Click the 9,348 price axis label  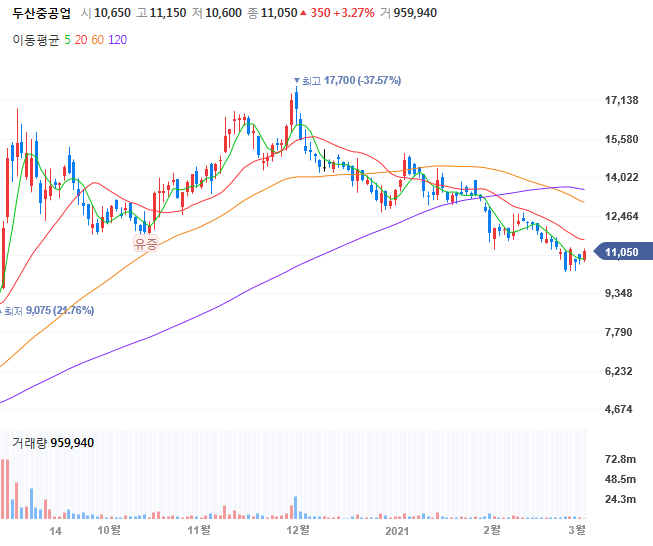tap(618, 294)
